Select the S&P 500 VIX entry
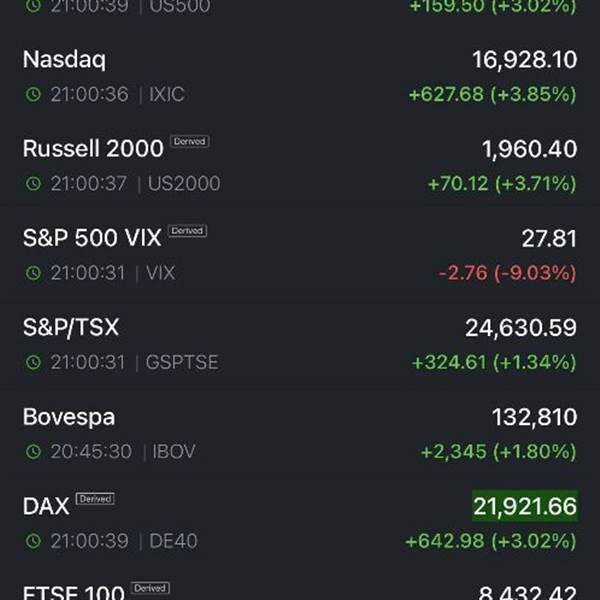600x600 pixels. pos(300,255)
